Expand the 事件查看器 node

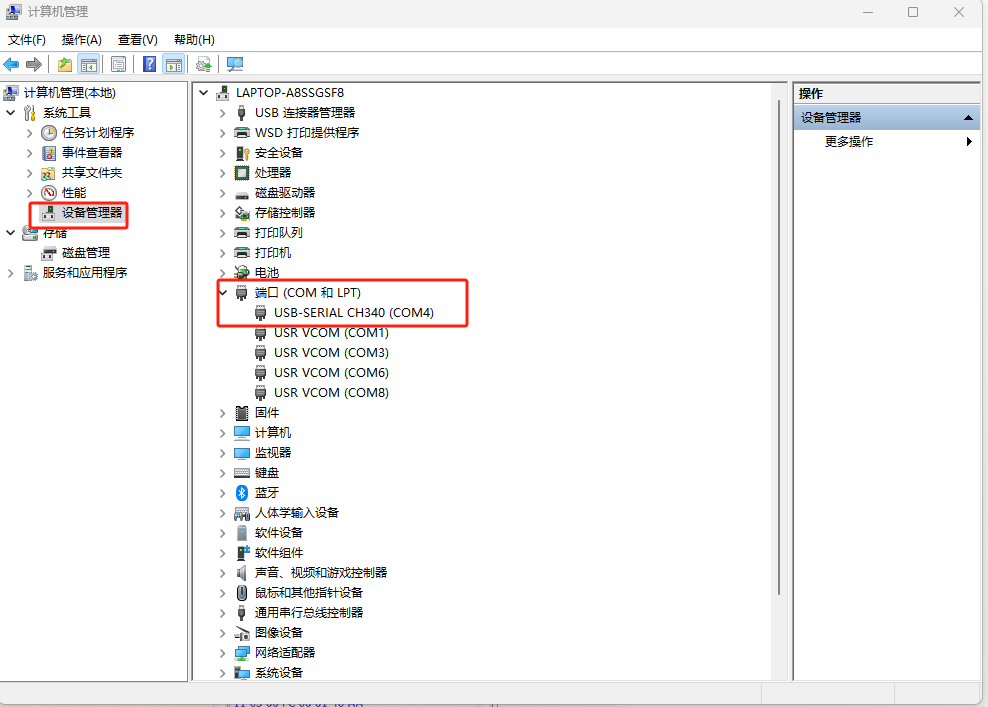(x=29, y=153)
